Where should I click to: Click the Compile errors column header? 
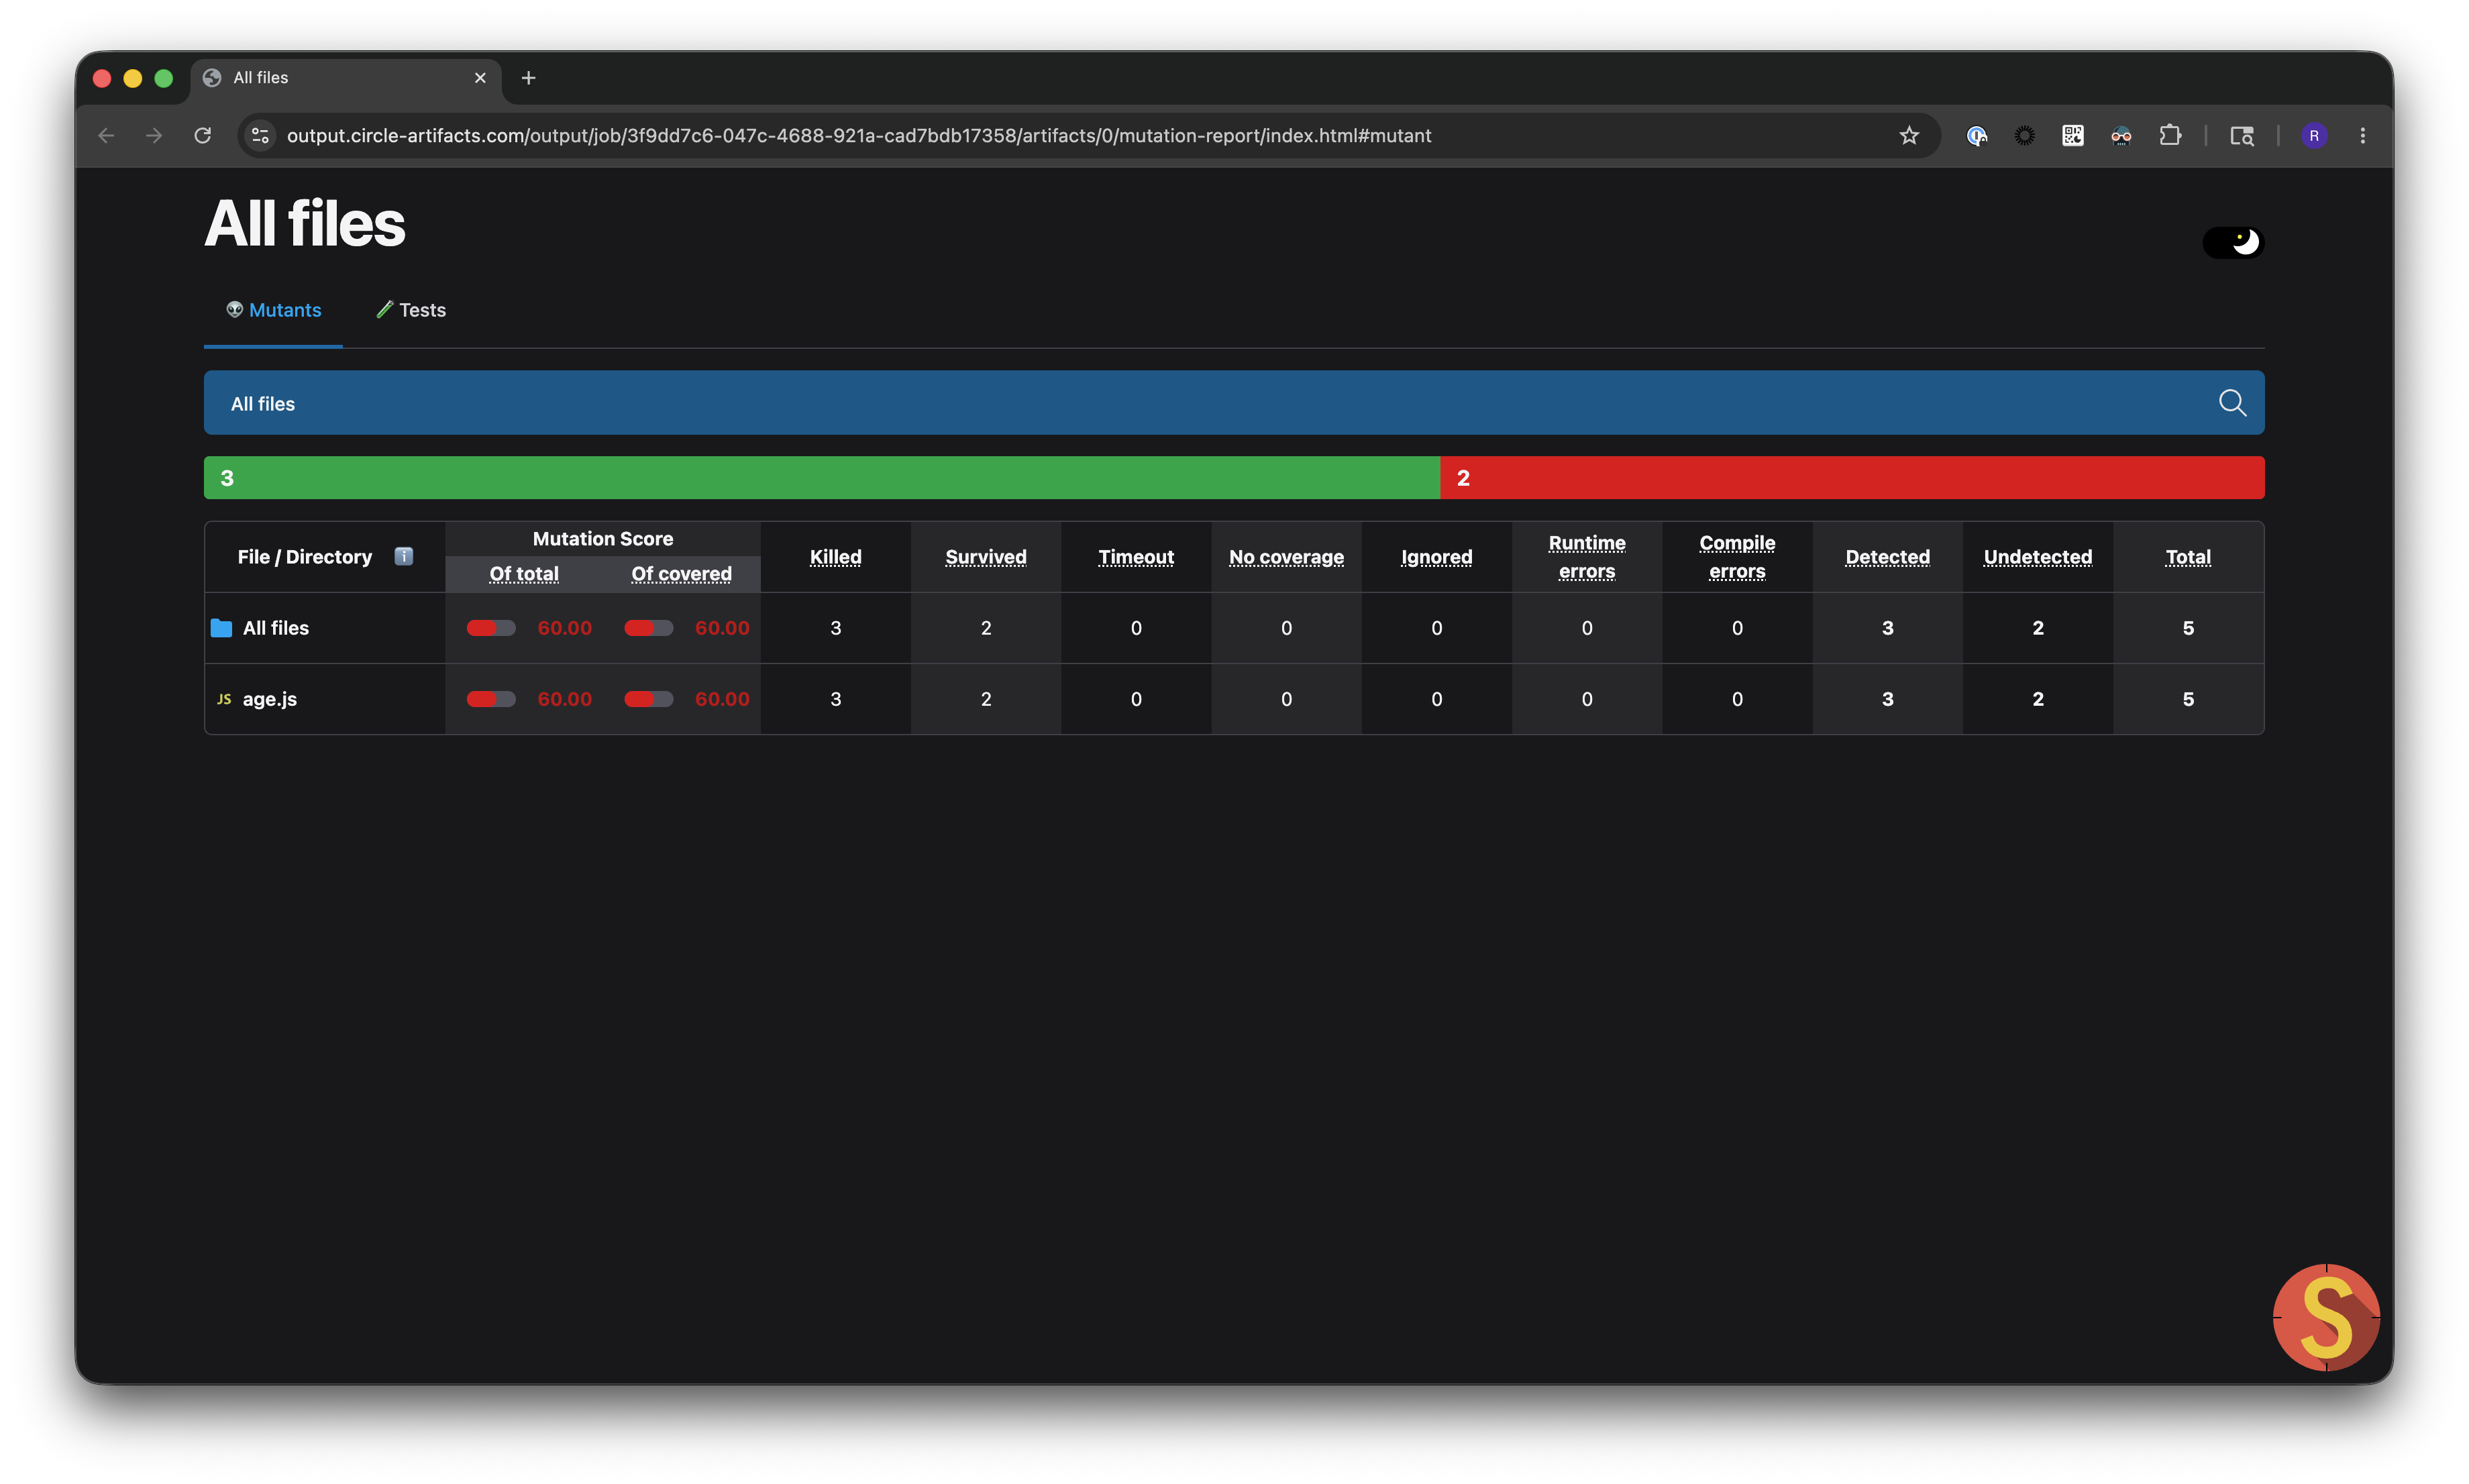point(1737,557)
